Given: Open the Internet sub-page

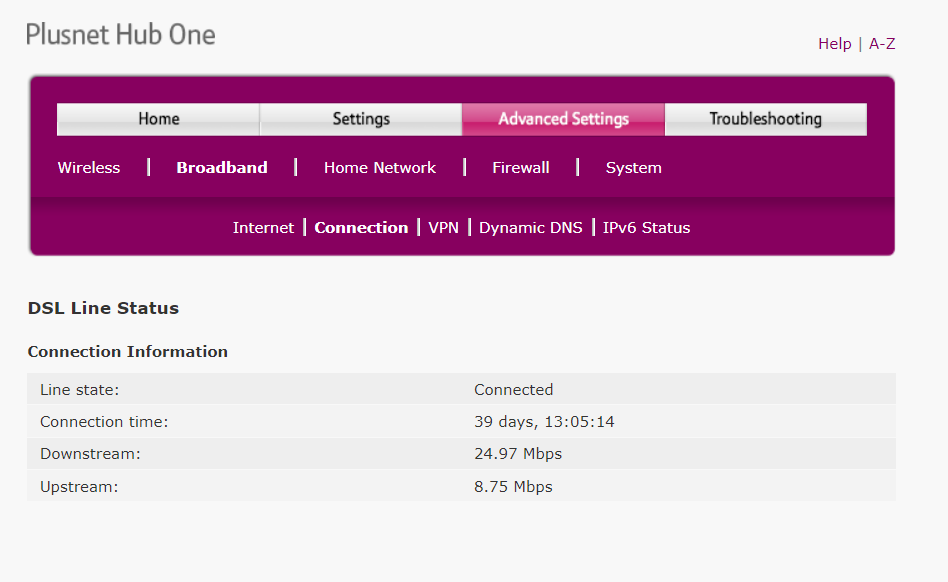Looking at the screenshot, I should click(x=263, y=228).
